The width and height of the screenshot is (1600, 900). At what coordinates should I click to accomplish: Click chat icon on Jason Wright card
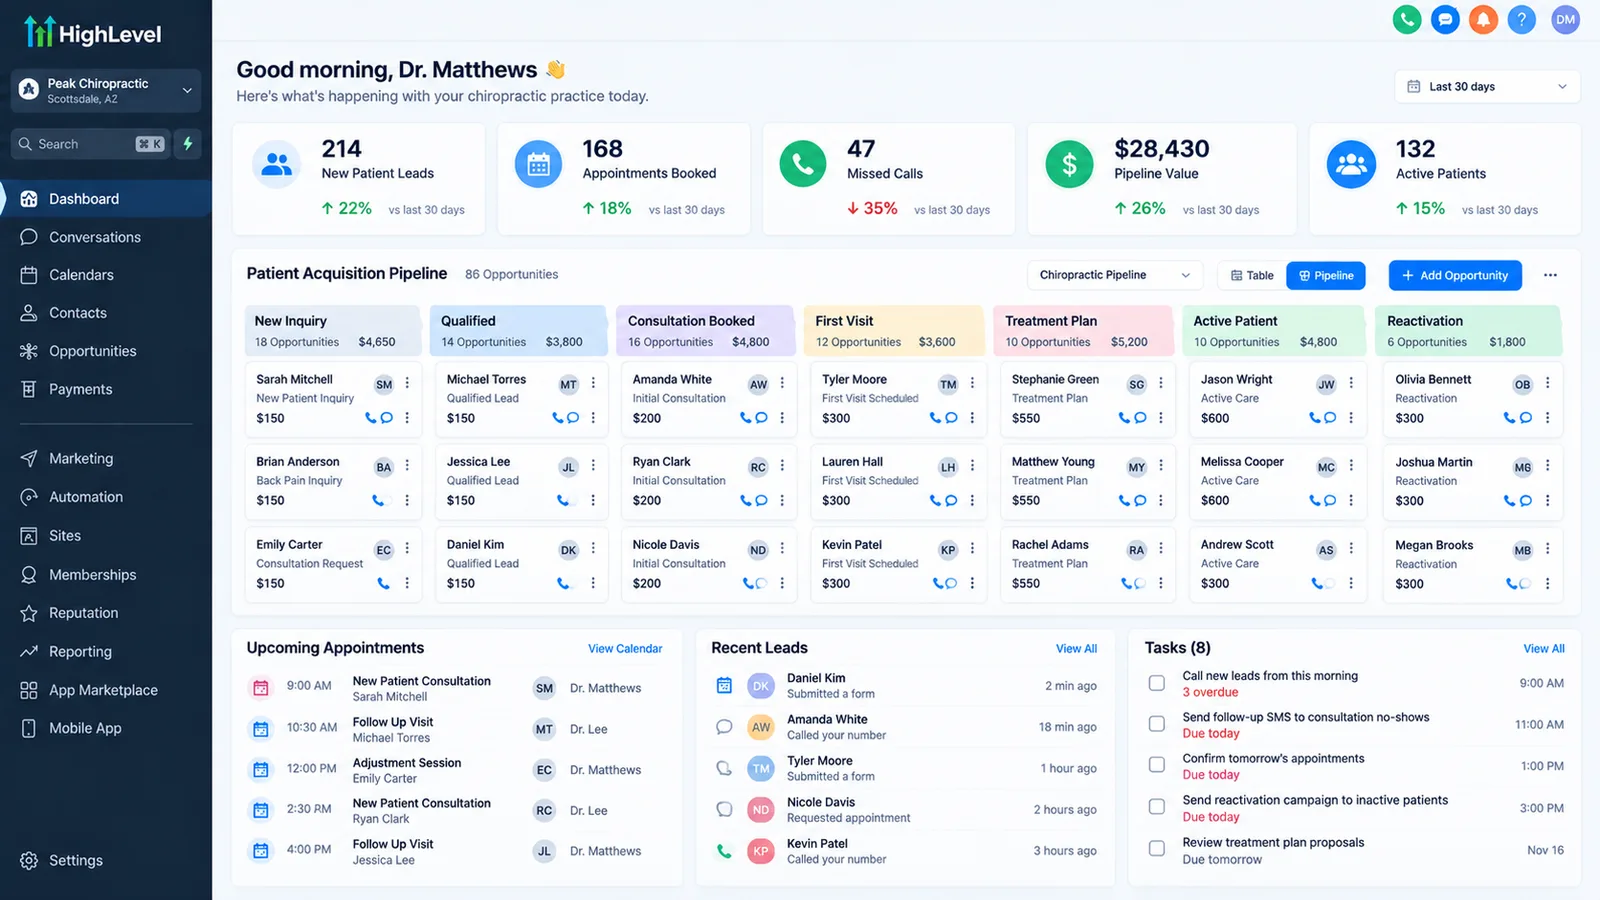coord(1330,418)
